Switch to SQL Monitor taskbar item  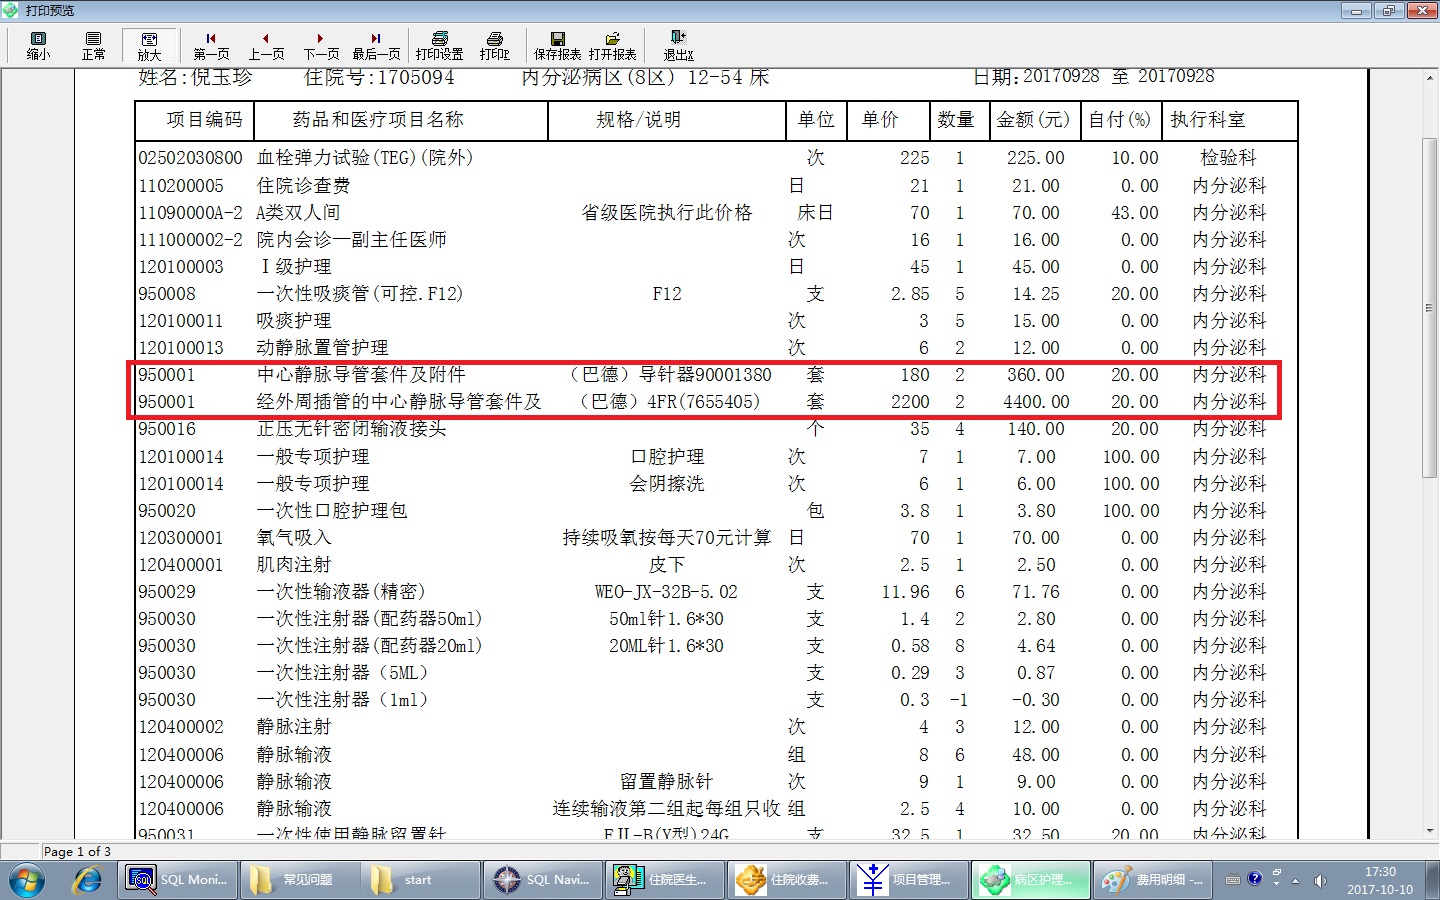coord(179,880)
